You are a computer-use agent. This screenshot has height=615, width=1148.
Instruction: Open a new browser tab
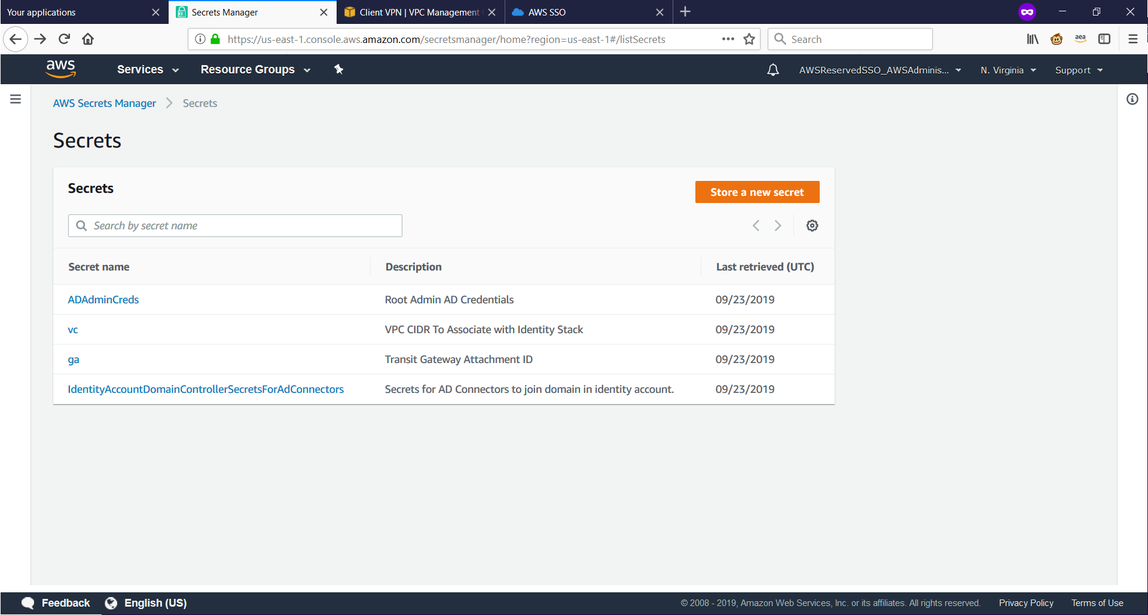pyautogui.click(x=685, y=12)
